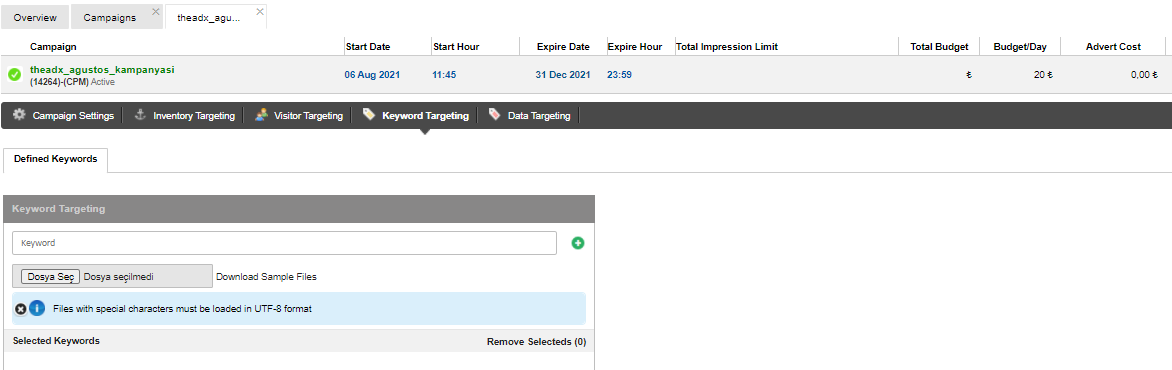Click the Visitor Targeting person icon

(261, 115)
